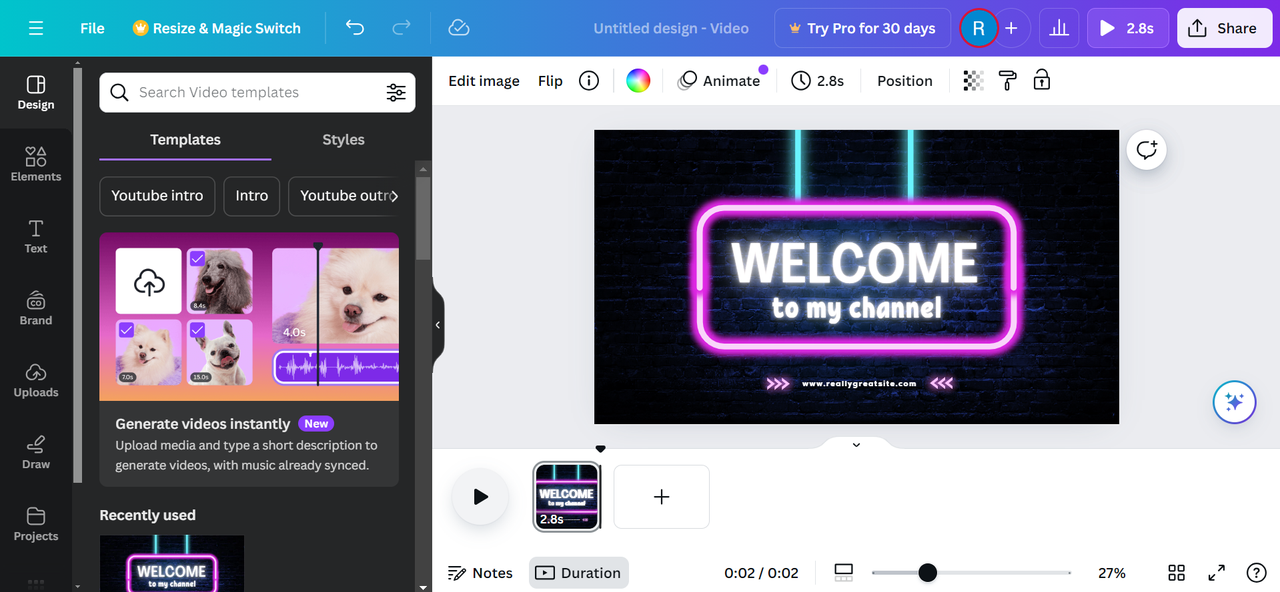Image resolution: width=1280 pixels, height=592 pixels.
Task: Open the Magic assistant sparkle button
Action: pos(1234,402)
